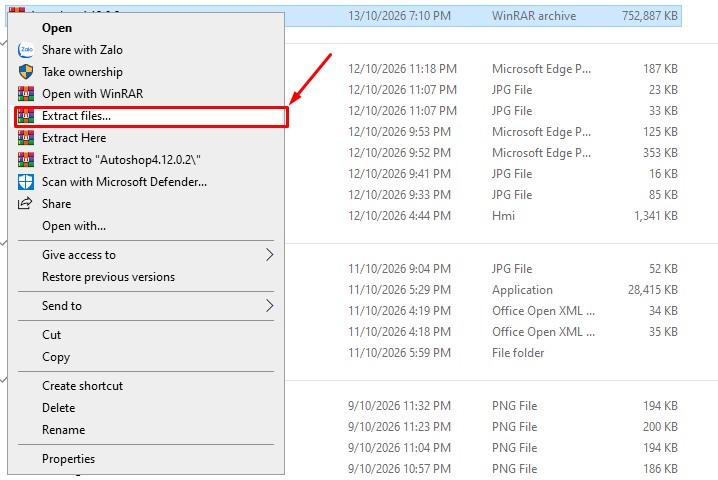The width and height of the screenshot is (718, 480).
Task: Click date 13/10/2026 7:10 PM
Action: (x=399, y=16)
